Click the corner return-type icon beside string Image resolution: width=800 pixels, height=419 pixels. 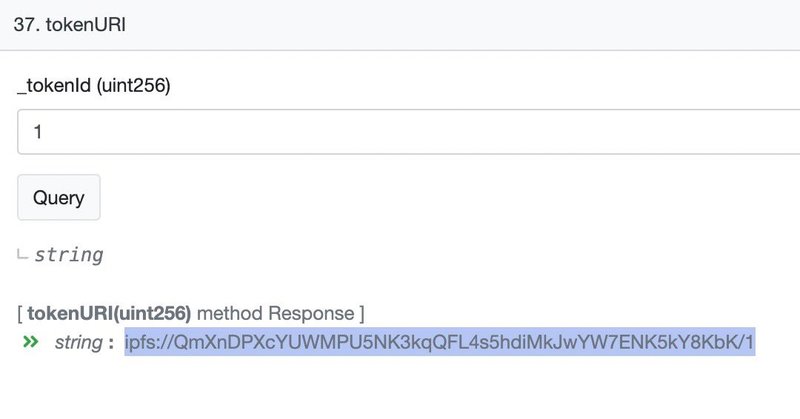pos(22,254)
